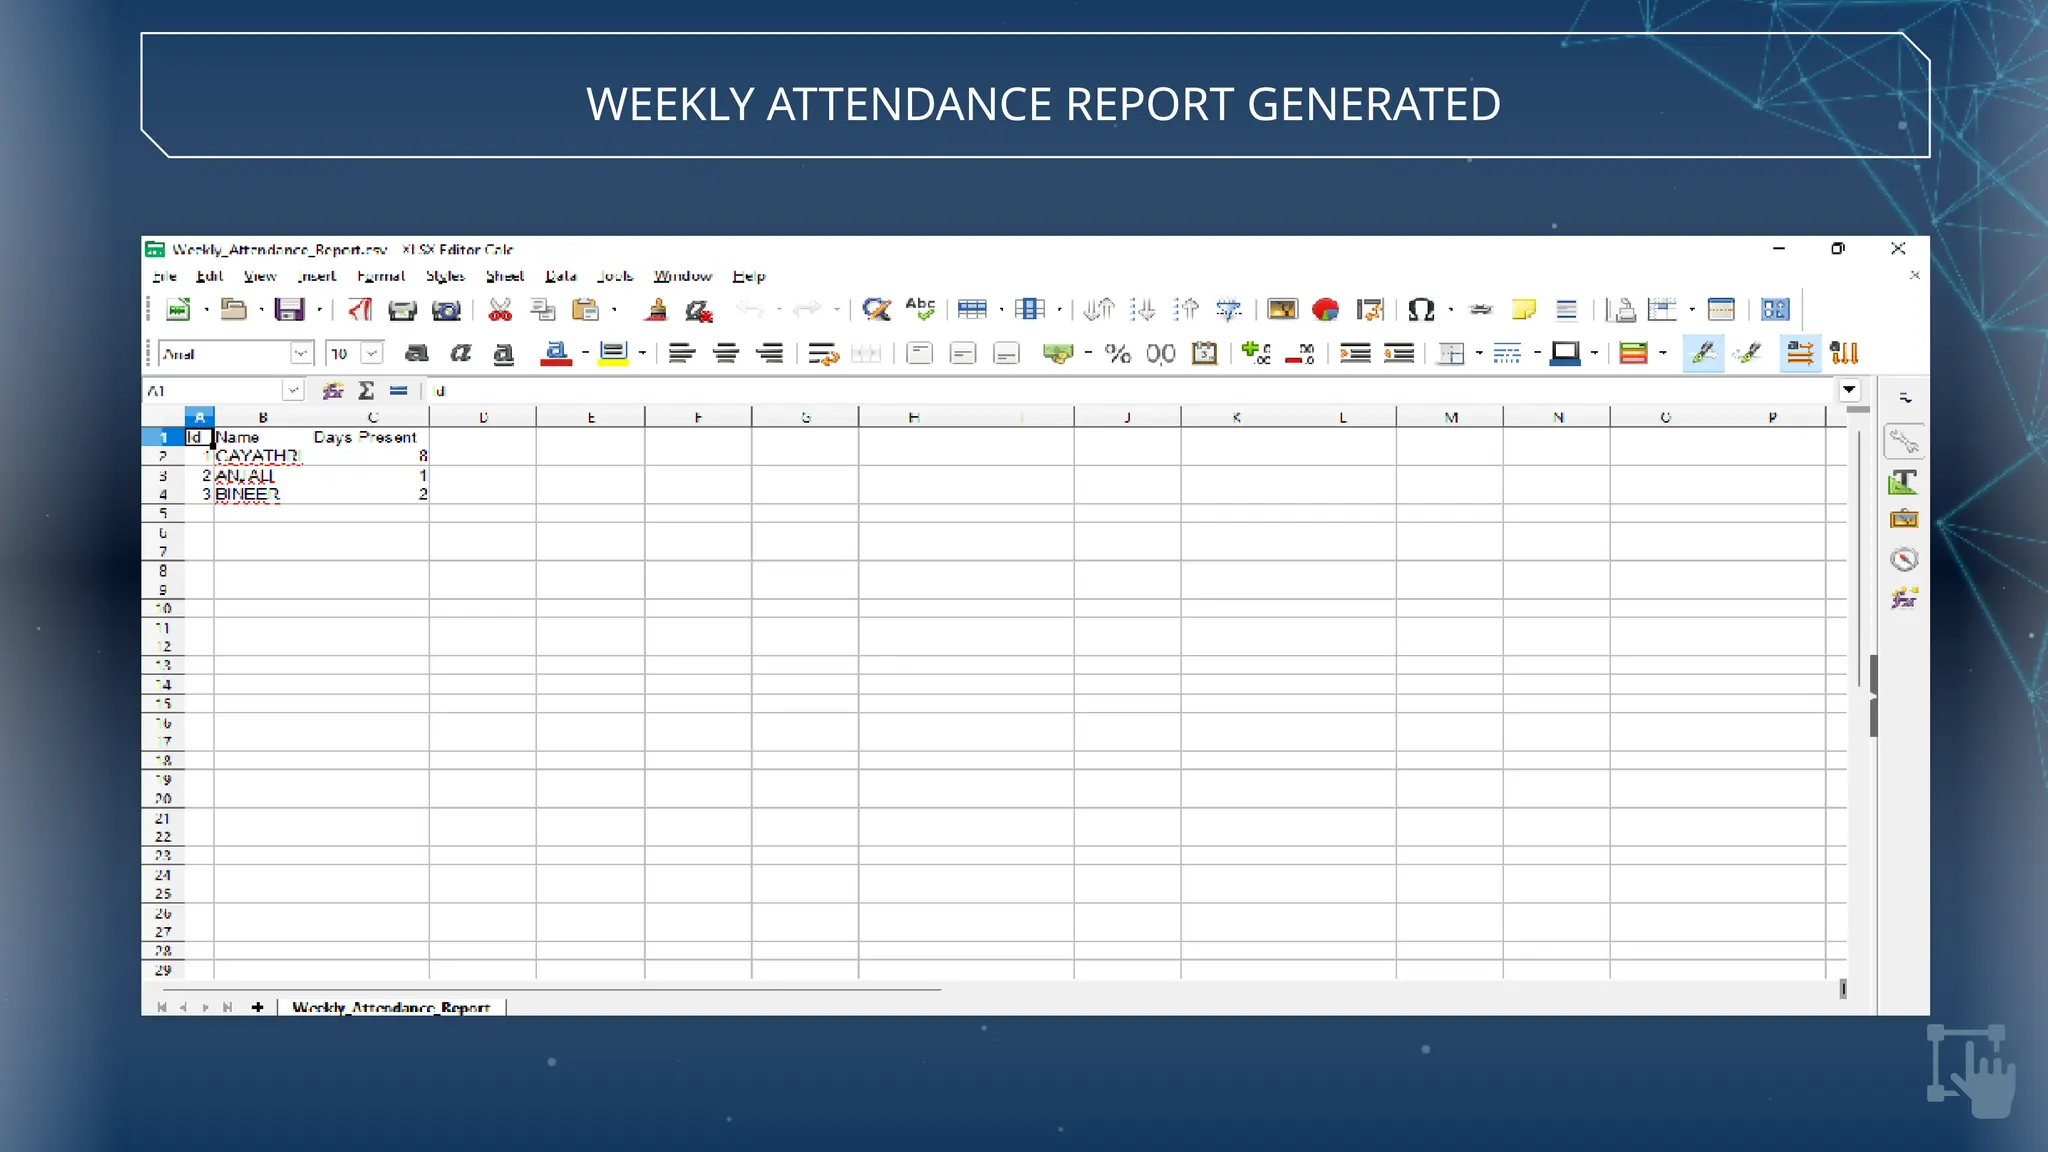Click the Add Decimal Place icon
The image size is (2048, 1152).
click(1256, 354)
